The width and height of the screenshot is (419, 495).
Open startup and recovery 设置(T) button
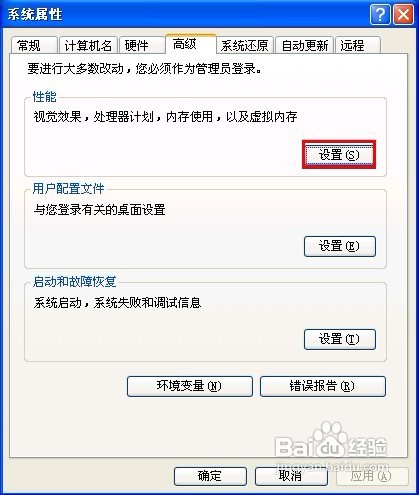340,339
